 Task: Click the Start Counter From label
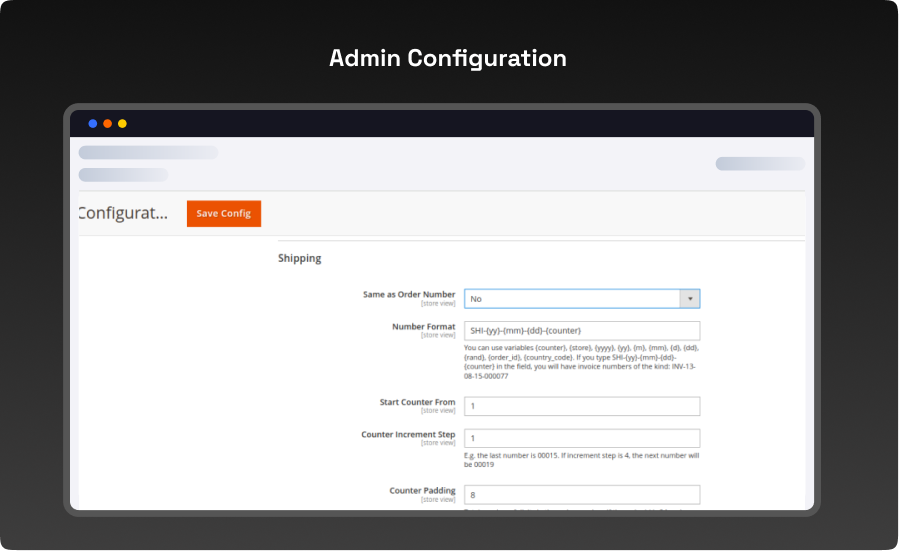click(x=417, y=402)
